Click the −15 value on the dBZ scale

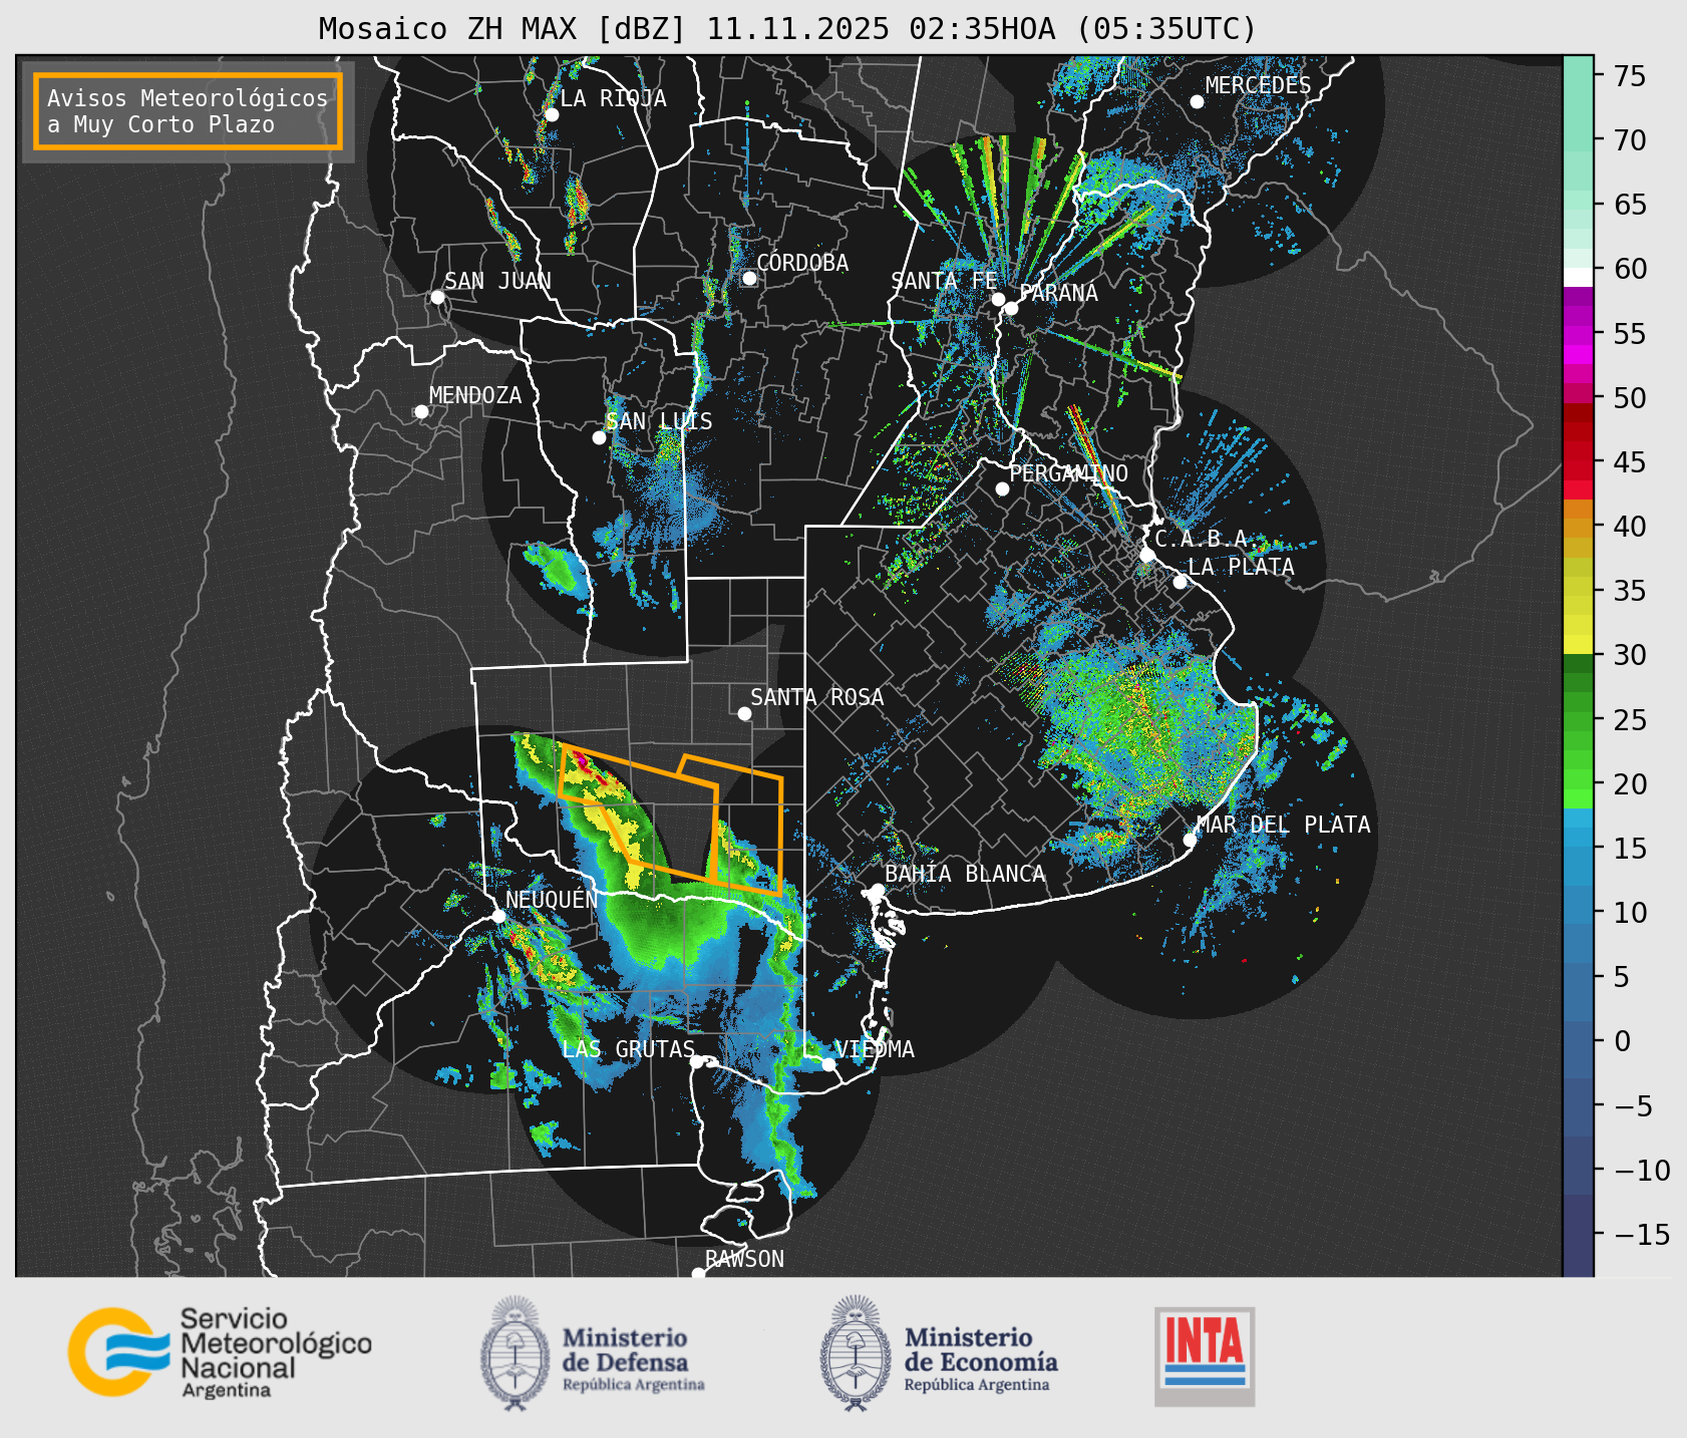(1641, 1234)
